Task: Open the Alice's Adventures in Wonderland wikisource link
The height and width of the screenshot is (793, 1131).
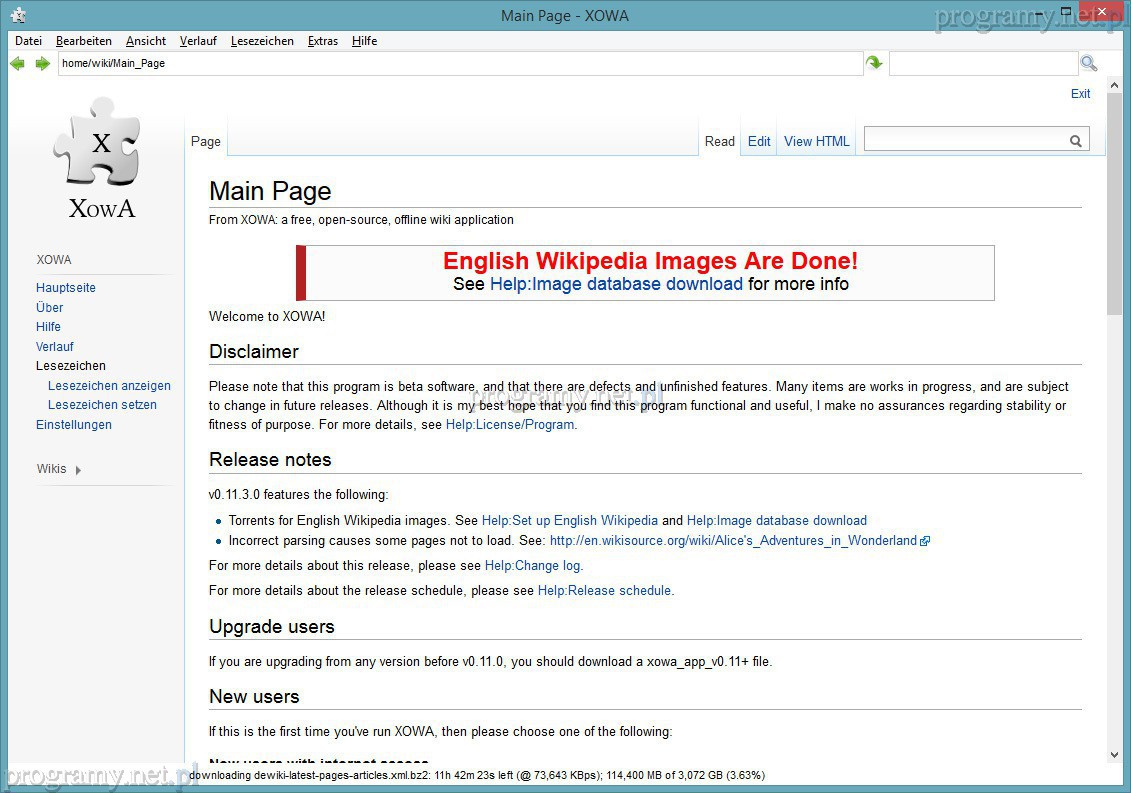Action: 733,540
